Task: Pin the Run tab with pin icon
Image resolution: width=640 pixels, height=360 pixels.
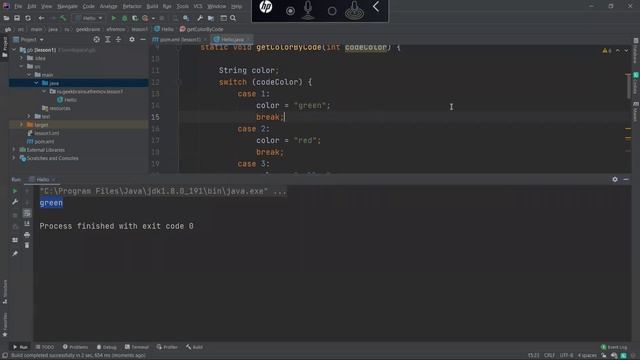Action: (x=15, y=253)
